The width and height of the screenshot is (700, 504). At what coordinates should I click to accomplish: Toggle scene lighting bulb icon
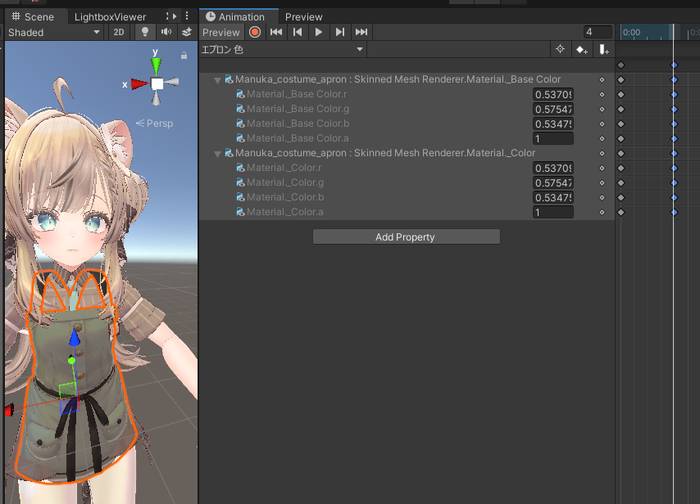pyautogui.click(x=145, y=32)
